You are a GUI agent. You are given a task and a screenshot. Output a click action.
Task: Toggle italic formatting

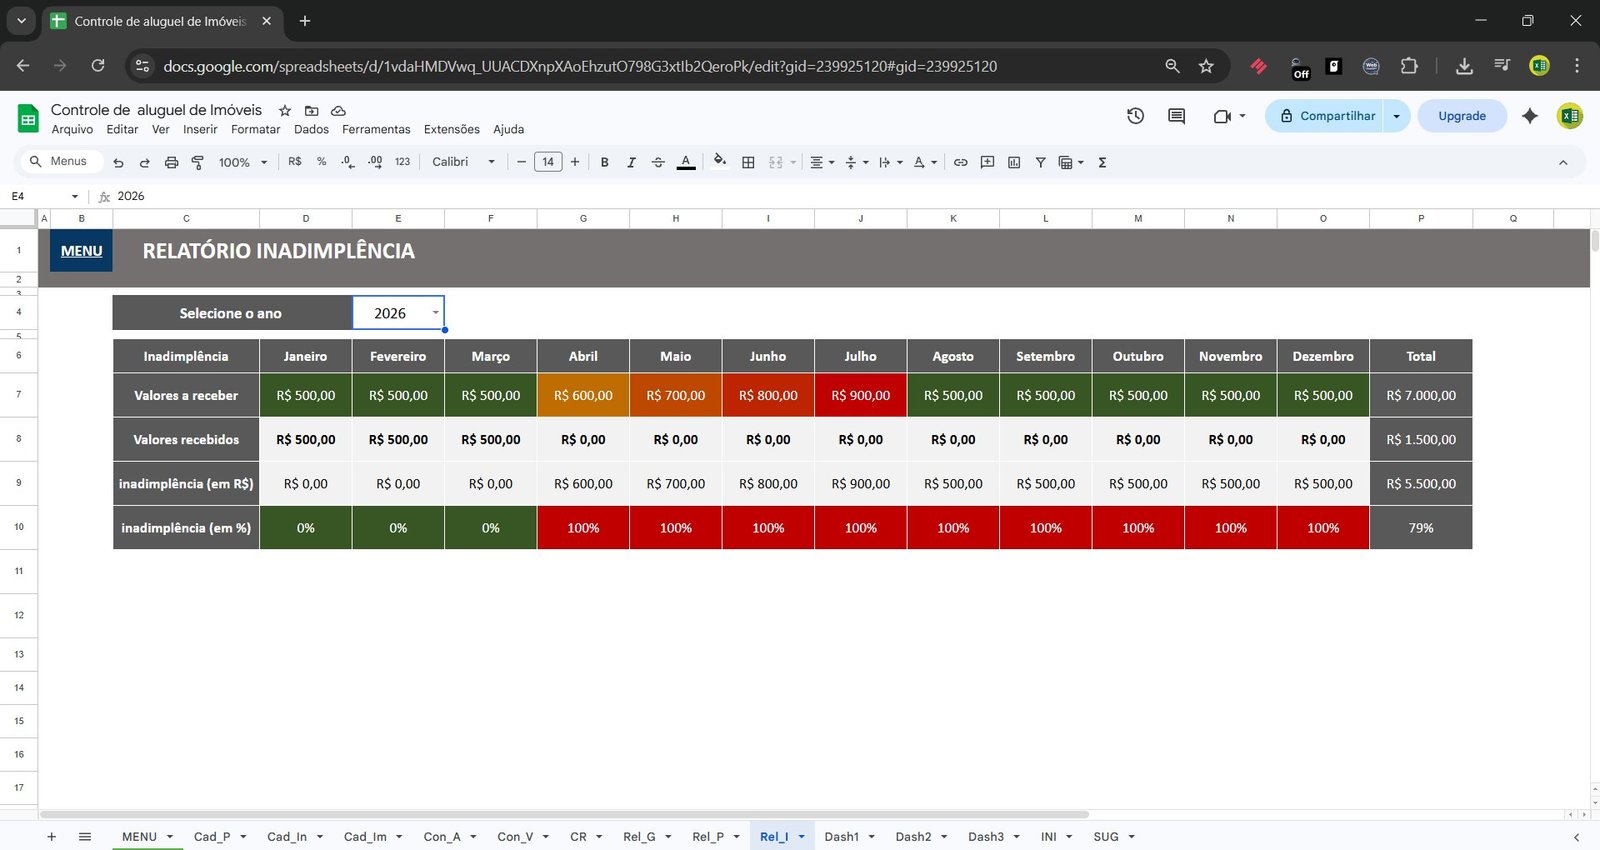[631, 162]
